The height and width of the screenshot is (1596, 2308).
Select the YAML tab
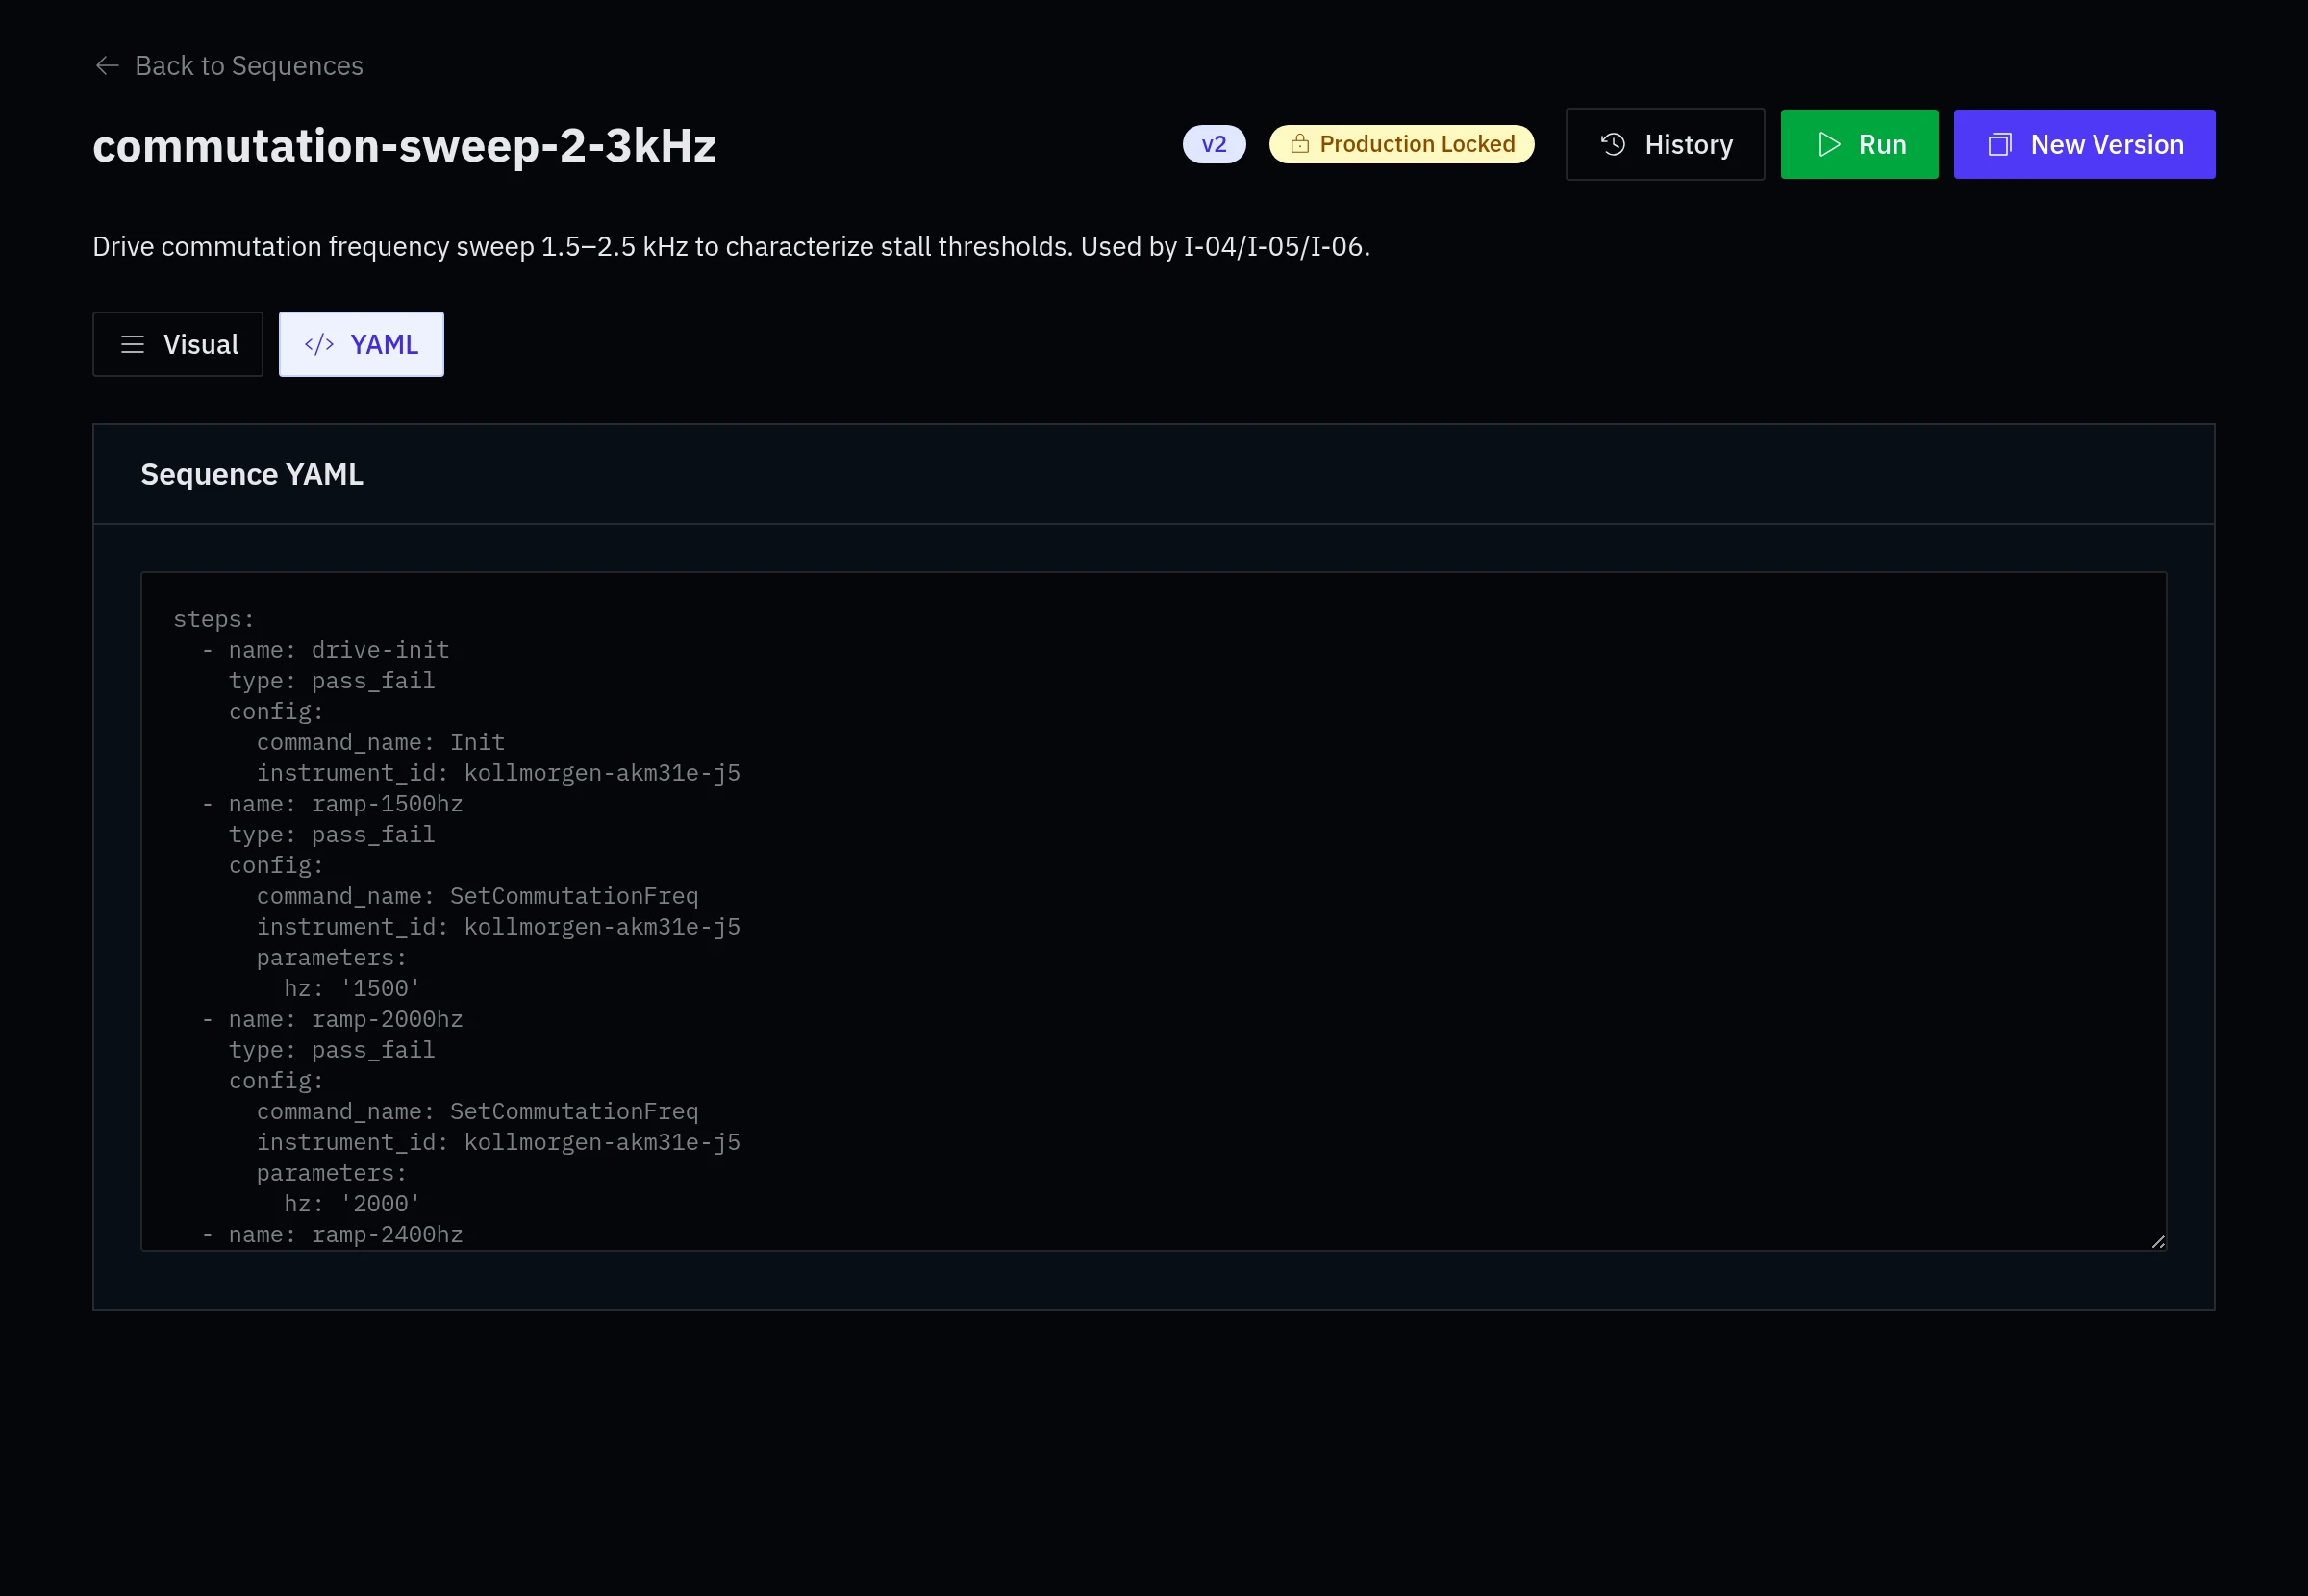pyautogui.click(x=361, y=345)
